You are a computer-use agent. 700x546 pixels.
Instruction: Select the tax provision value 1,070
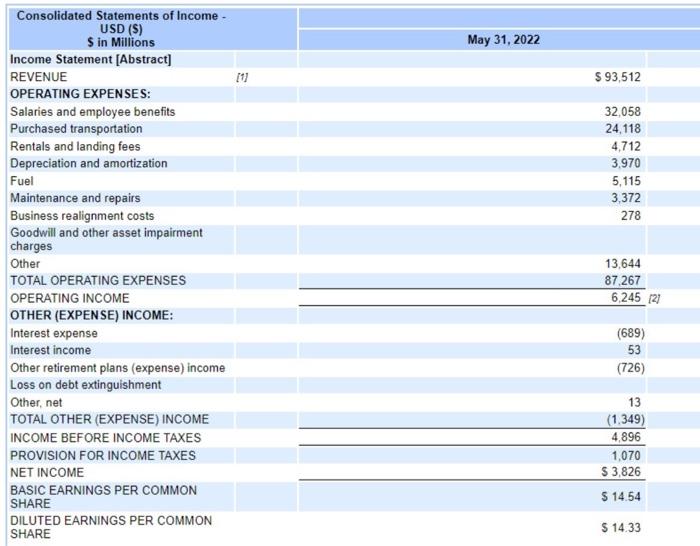tap(626, 455)
